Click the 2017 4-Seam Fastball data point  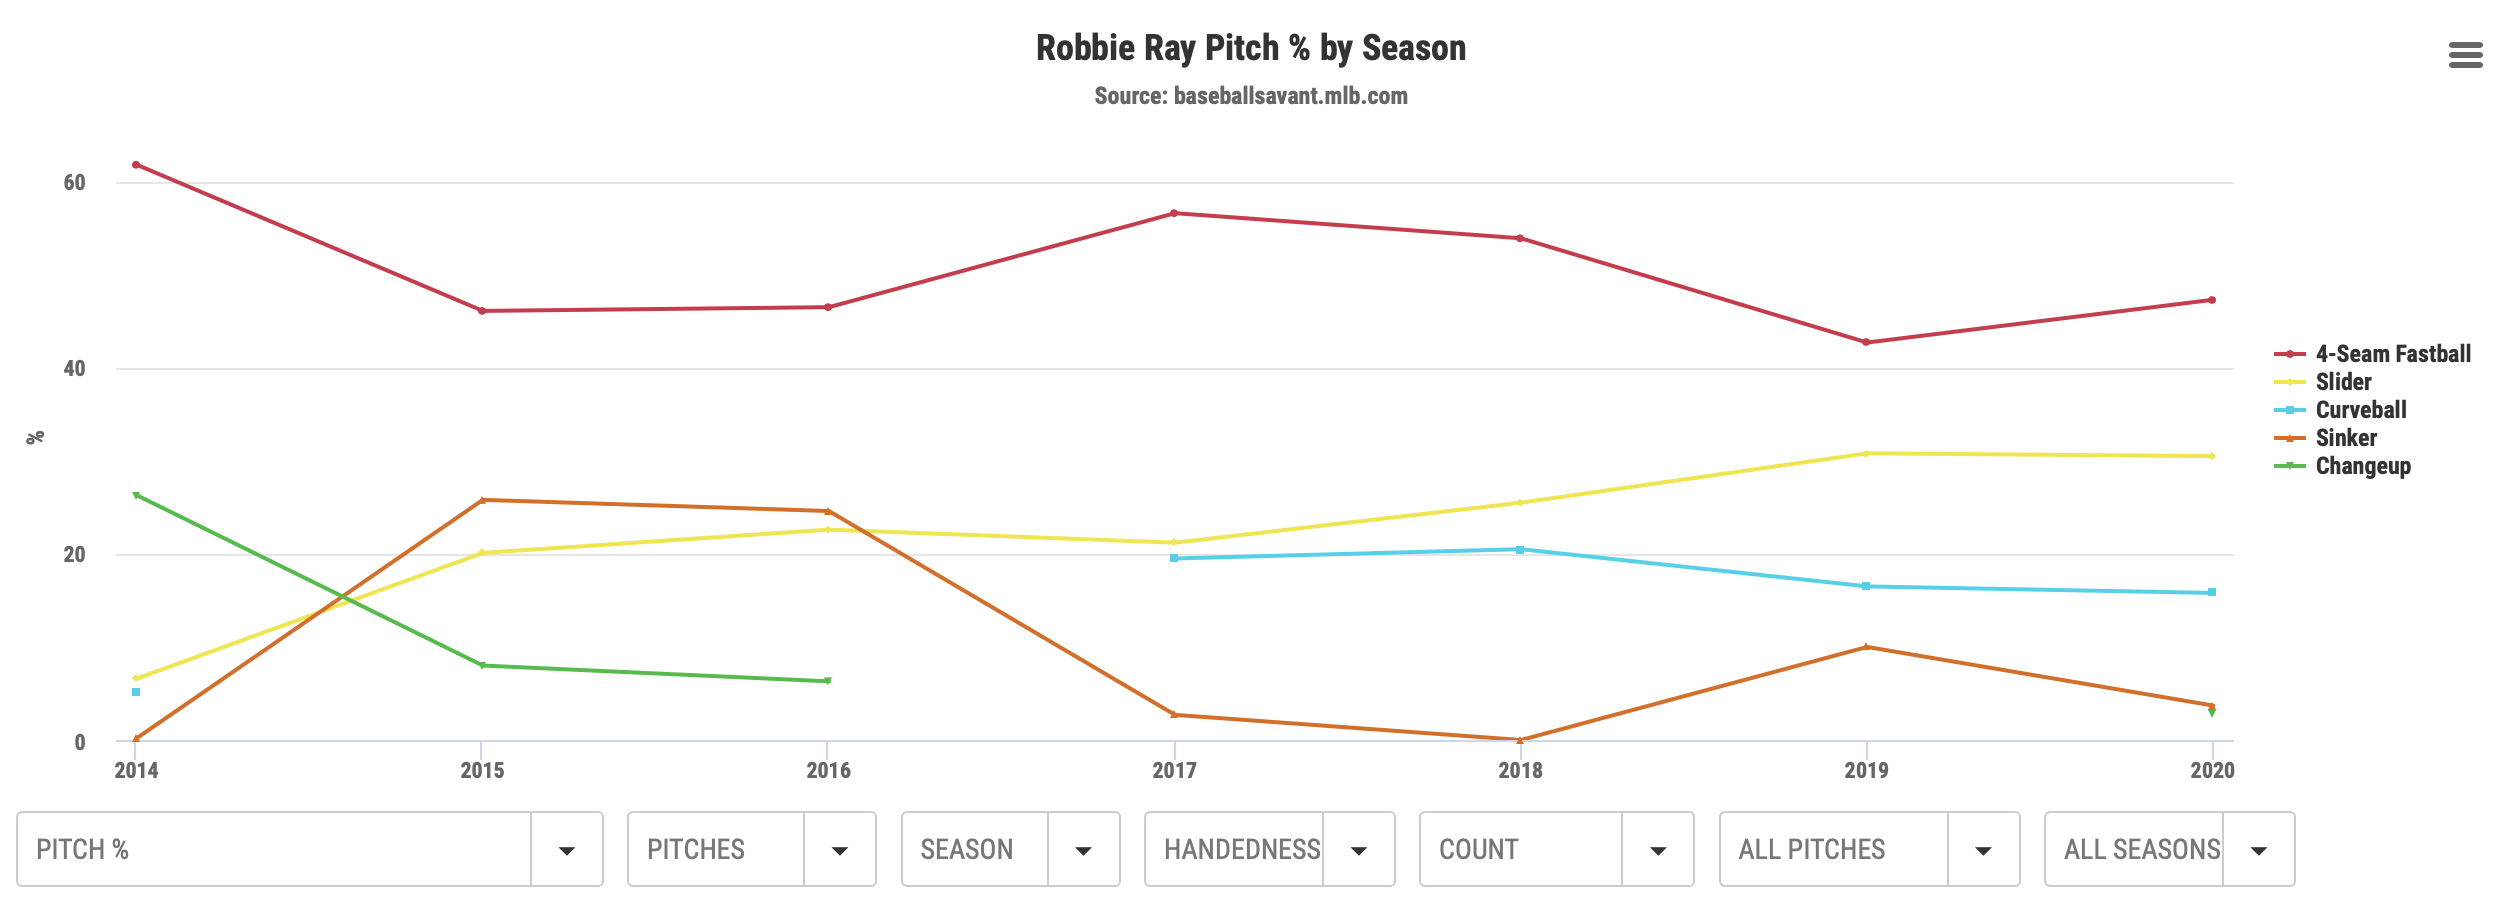(1174, 213)
